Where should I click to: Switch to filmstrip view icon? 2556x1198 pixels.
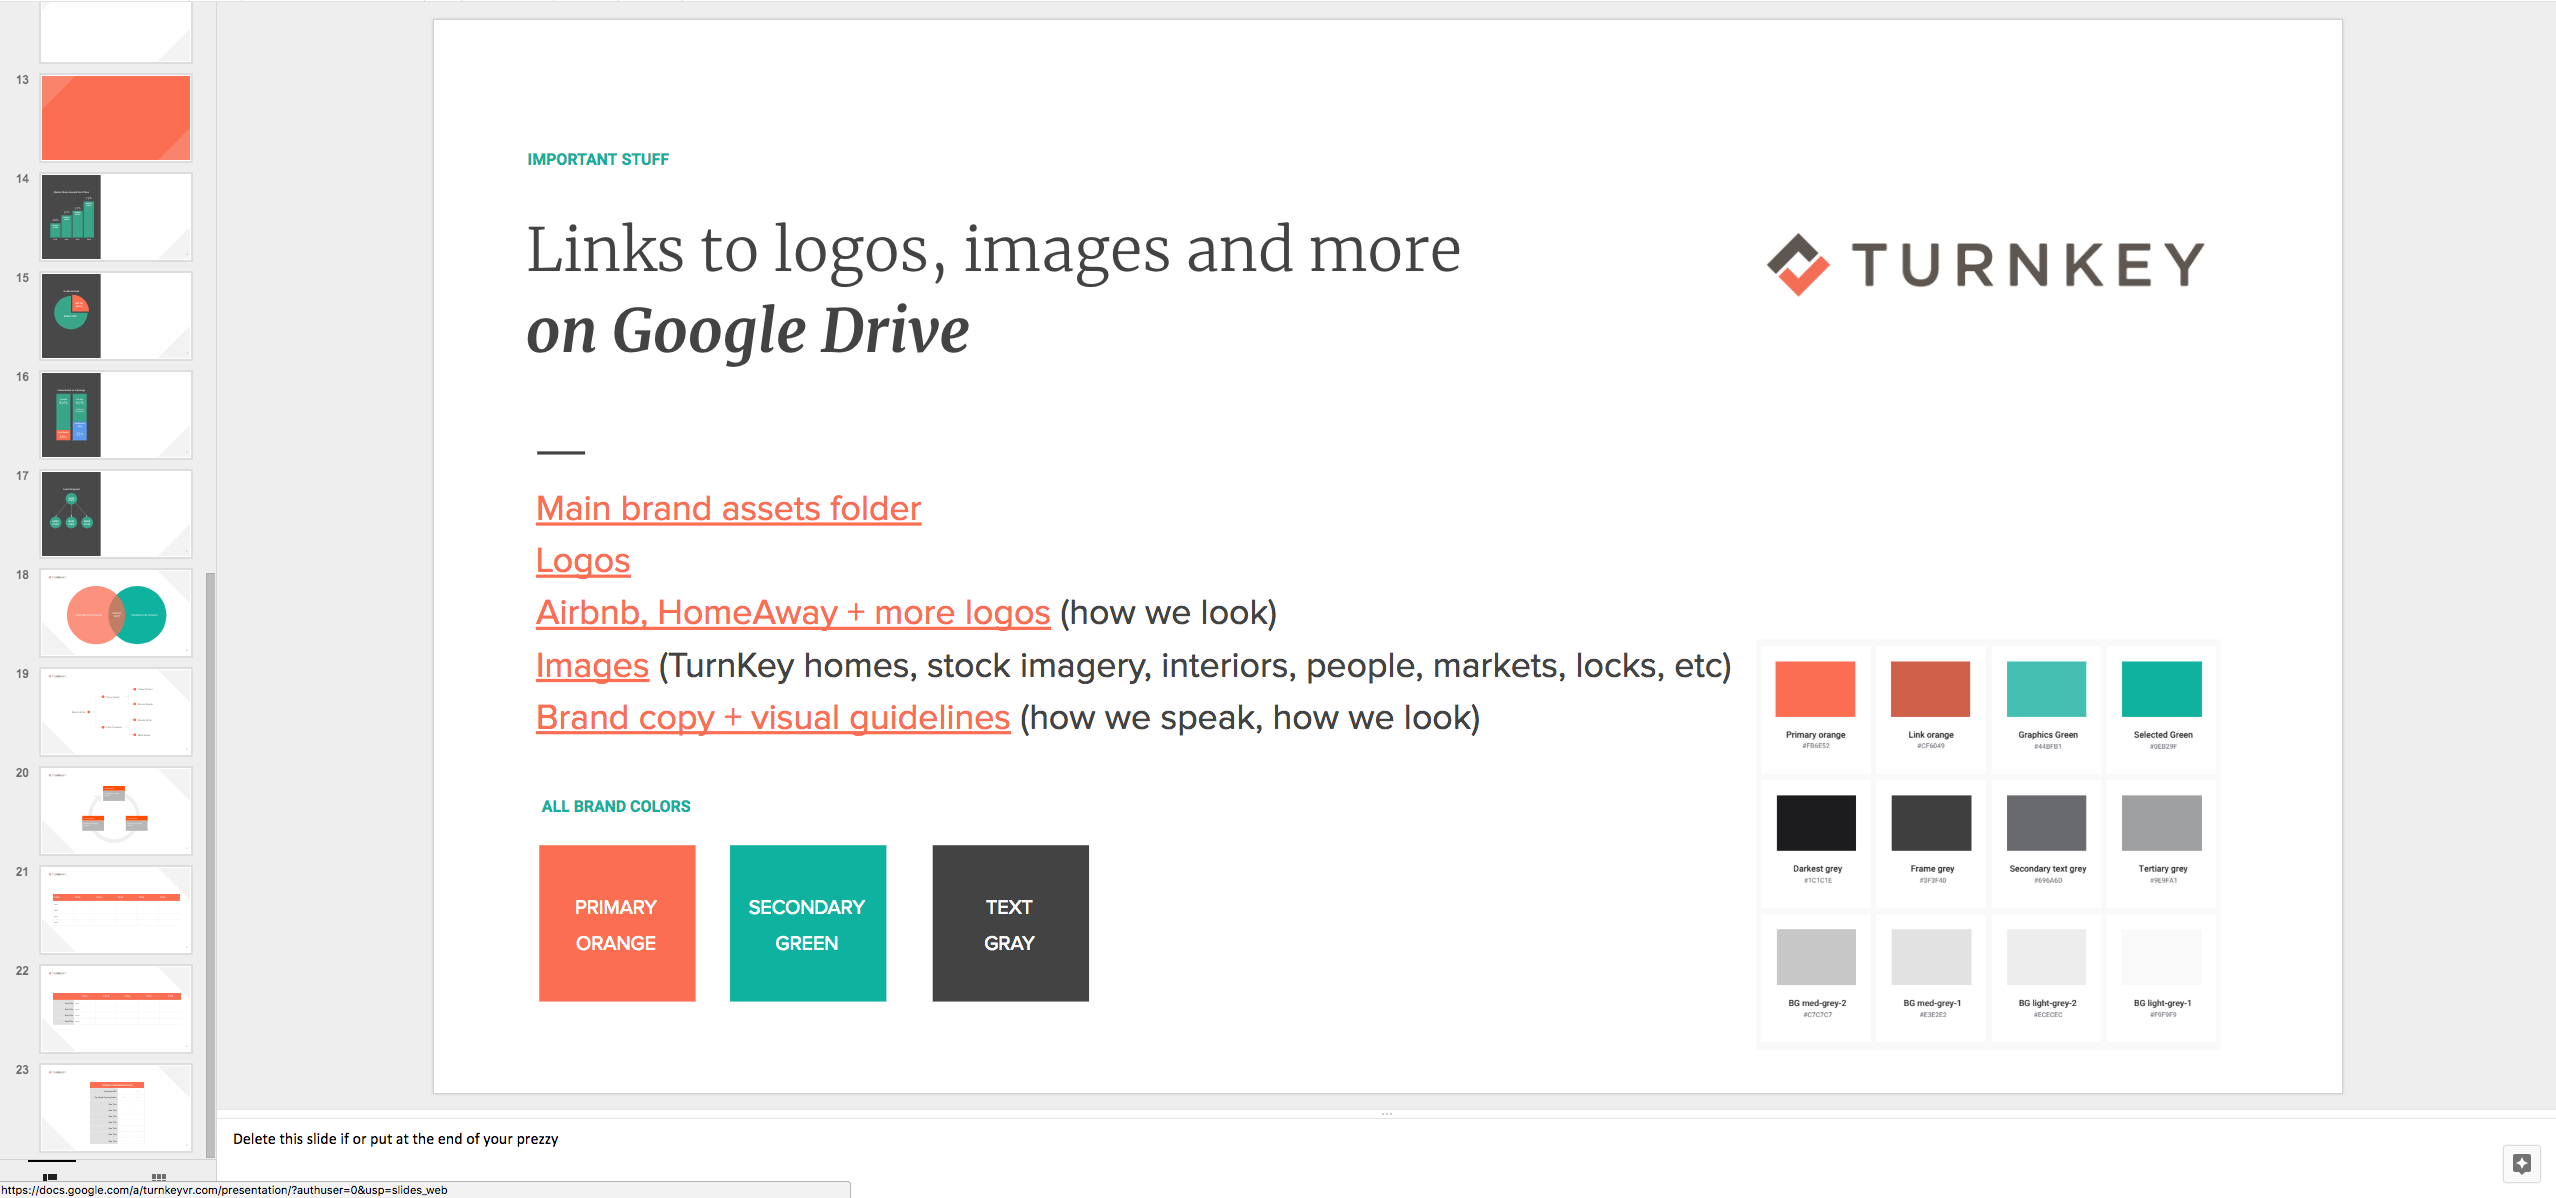tap(50, 1177)
